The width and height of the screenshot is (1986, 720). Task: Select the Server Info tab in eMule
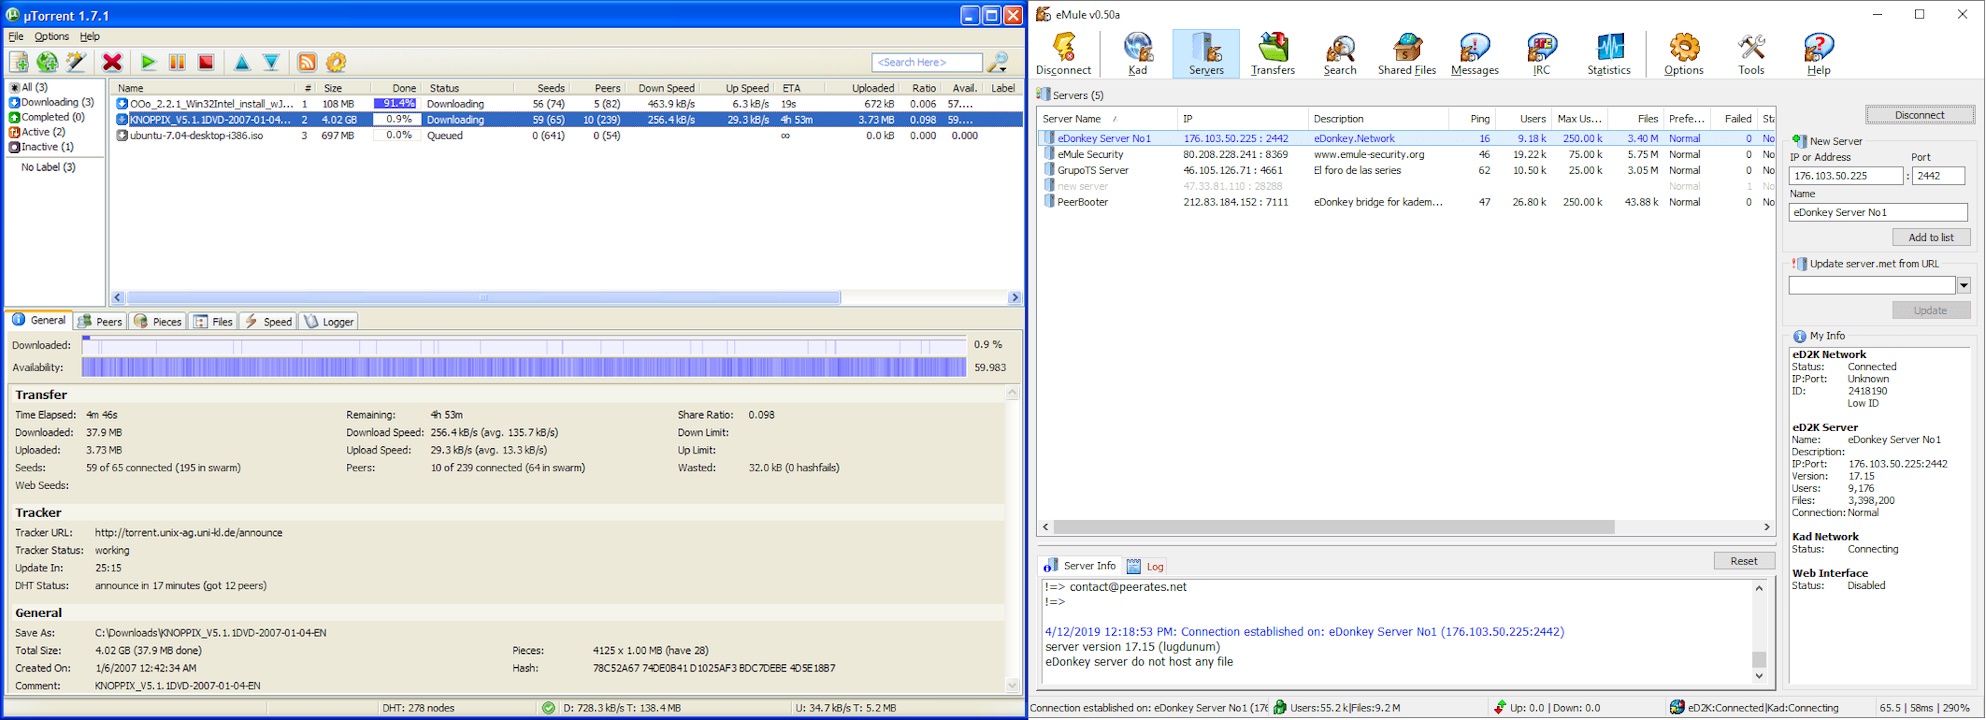pos(1079,565)
